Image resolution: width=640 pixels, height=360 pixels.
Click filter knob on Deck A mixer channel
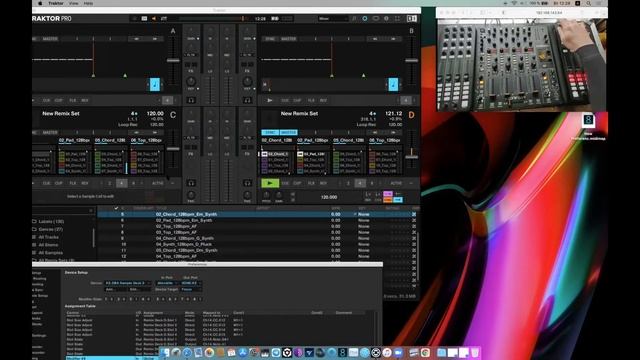191,82
